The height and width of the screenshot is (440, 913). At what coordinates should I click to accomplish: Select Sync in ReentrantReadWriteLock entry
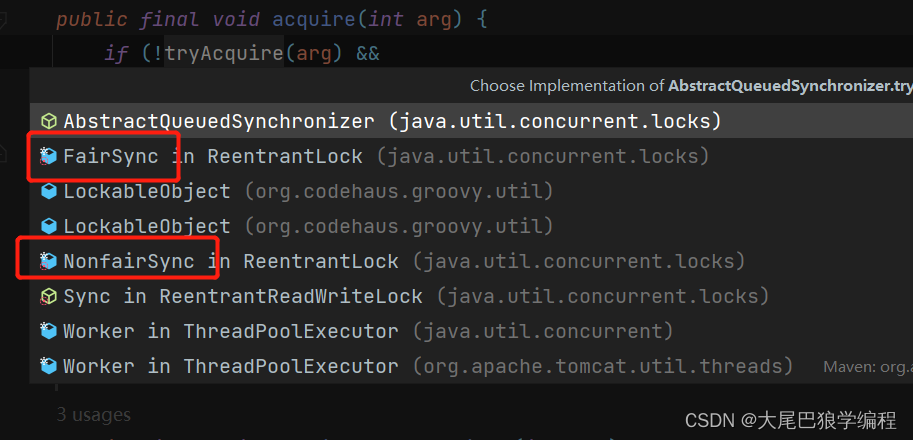point(471,296)
